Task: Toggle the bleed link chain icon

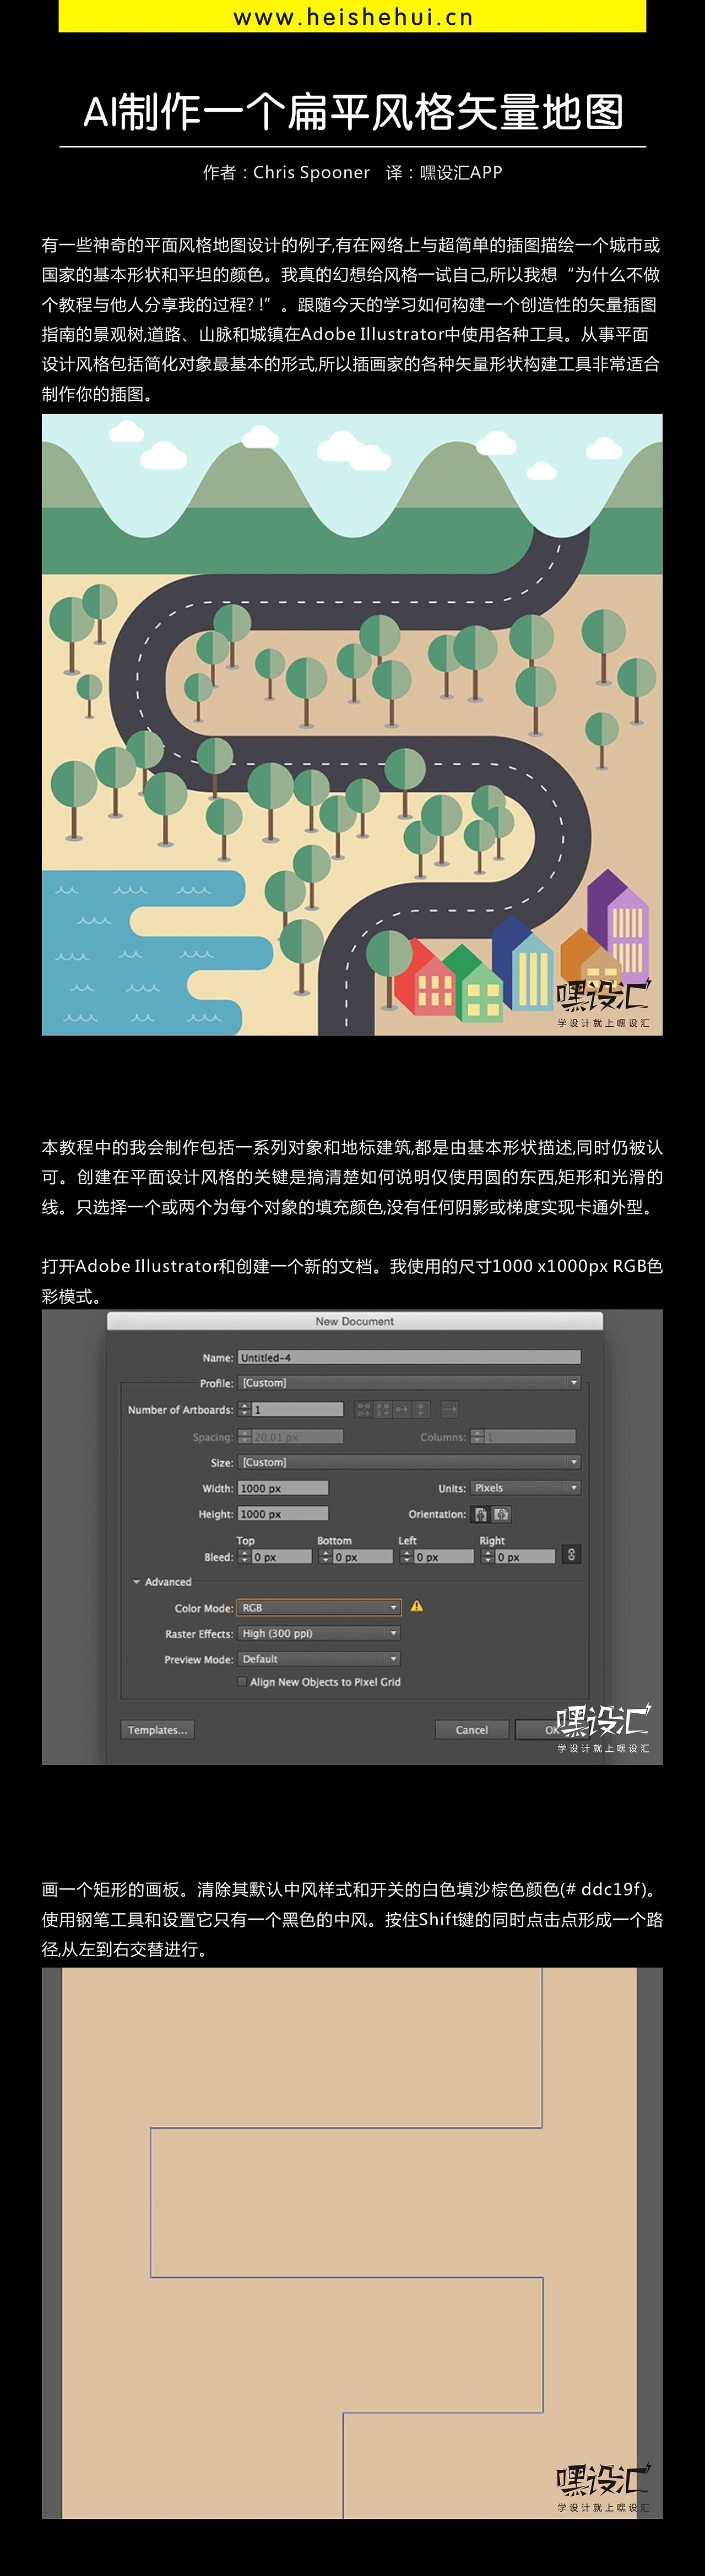Action: (x=571, y=1555)
